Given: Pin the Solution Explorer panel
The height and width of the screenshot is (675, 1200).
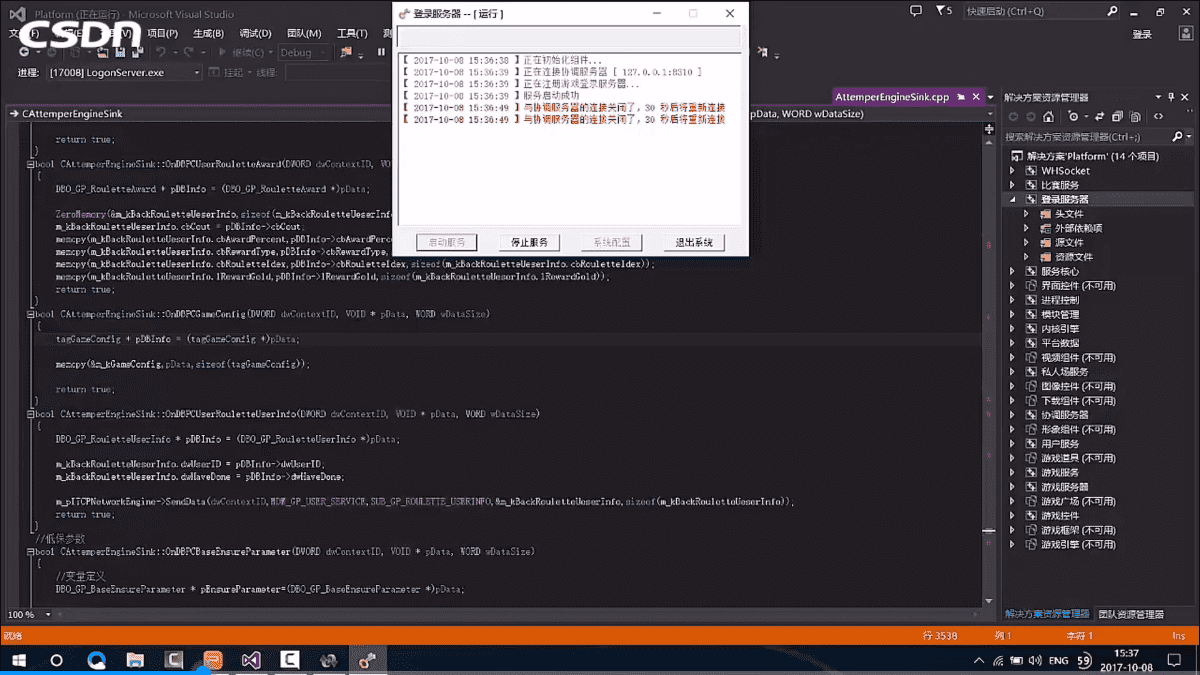Looking at the screenshot, I should click(1171, 97).
